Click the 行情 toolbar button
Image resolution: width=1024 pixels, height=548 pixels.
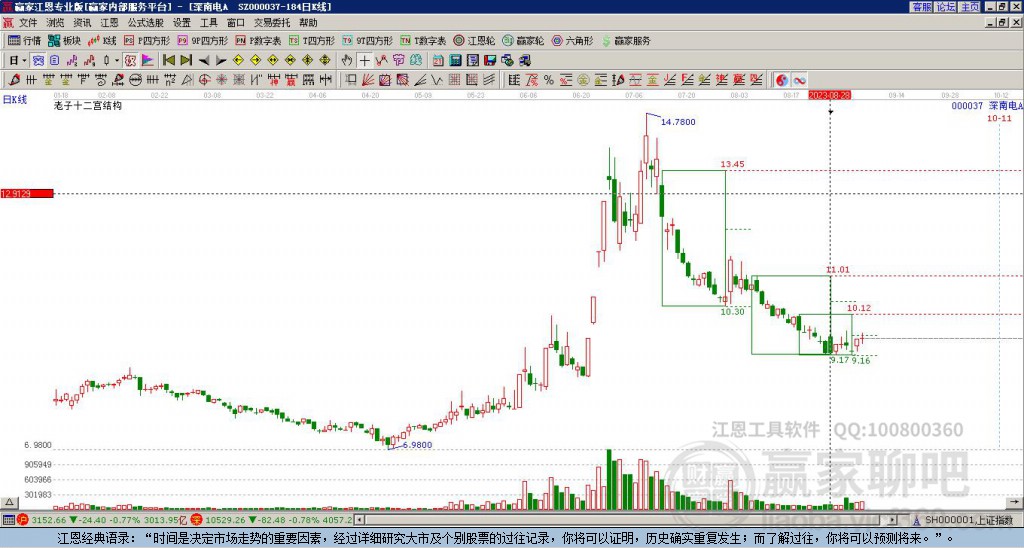[x=25, y=40]
